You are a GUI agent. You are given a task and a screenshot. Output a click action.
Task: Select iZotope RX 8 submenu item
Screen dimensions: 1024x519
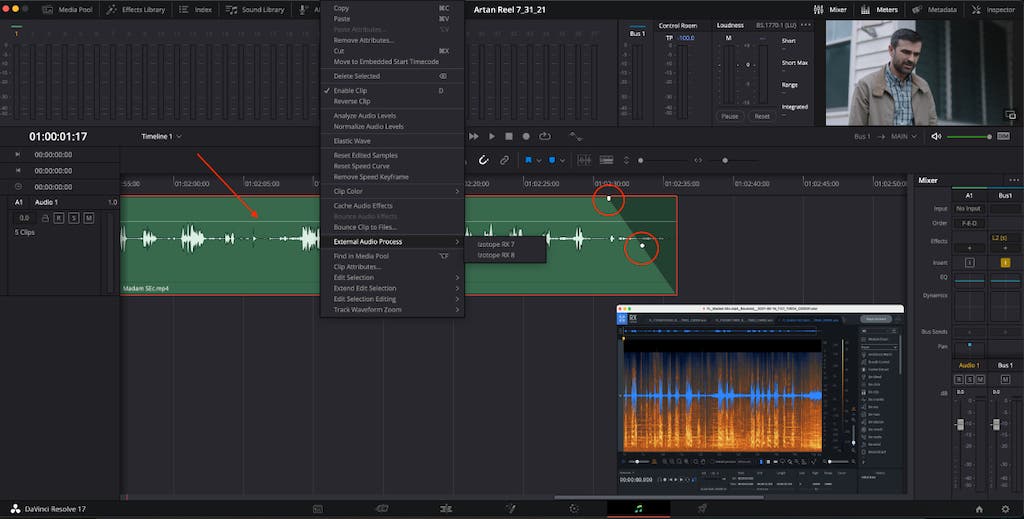496,255
